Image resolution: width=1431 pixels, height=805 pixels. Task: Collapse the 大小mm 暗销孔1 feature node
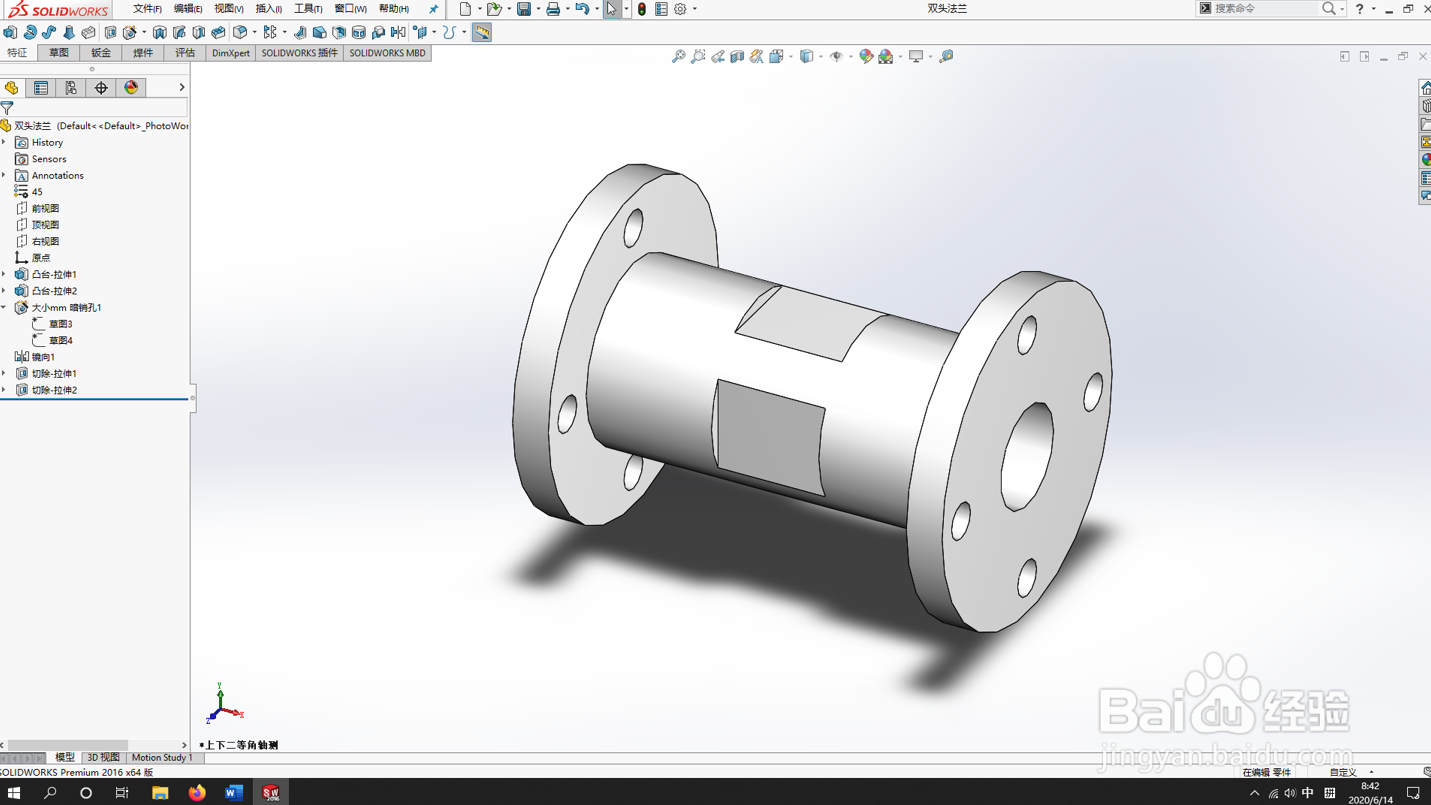[4, 308]
